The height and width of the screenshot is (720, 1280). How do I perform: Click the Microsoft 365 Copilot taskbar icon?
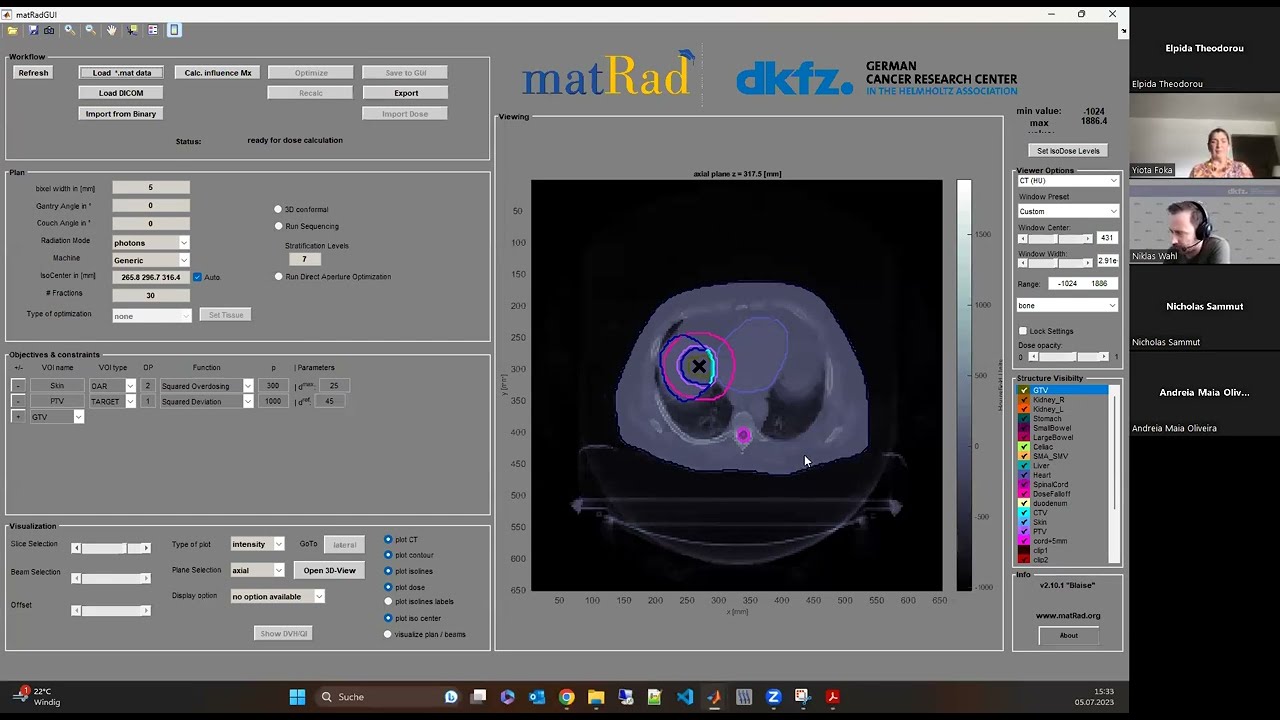click(x=507, y=697)
